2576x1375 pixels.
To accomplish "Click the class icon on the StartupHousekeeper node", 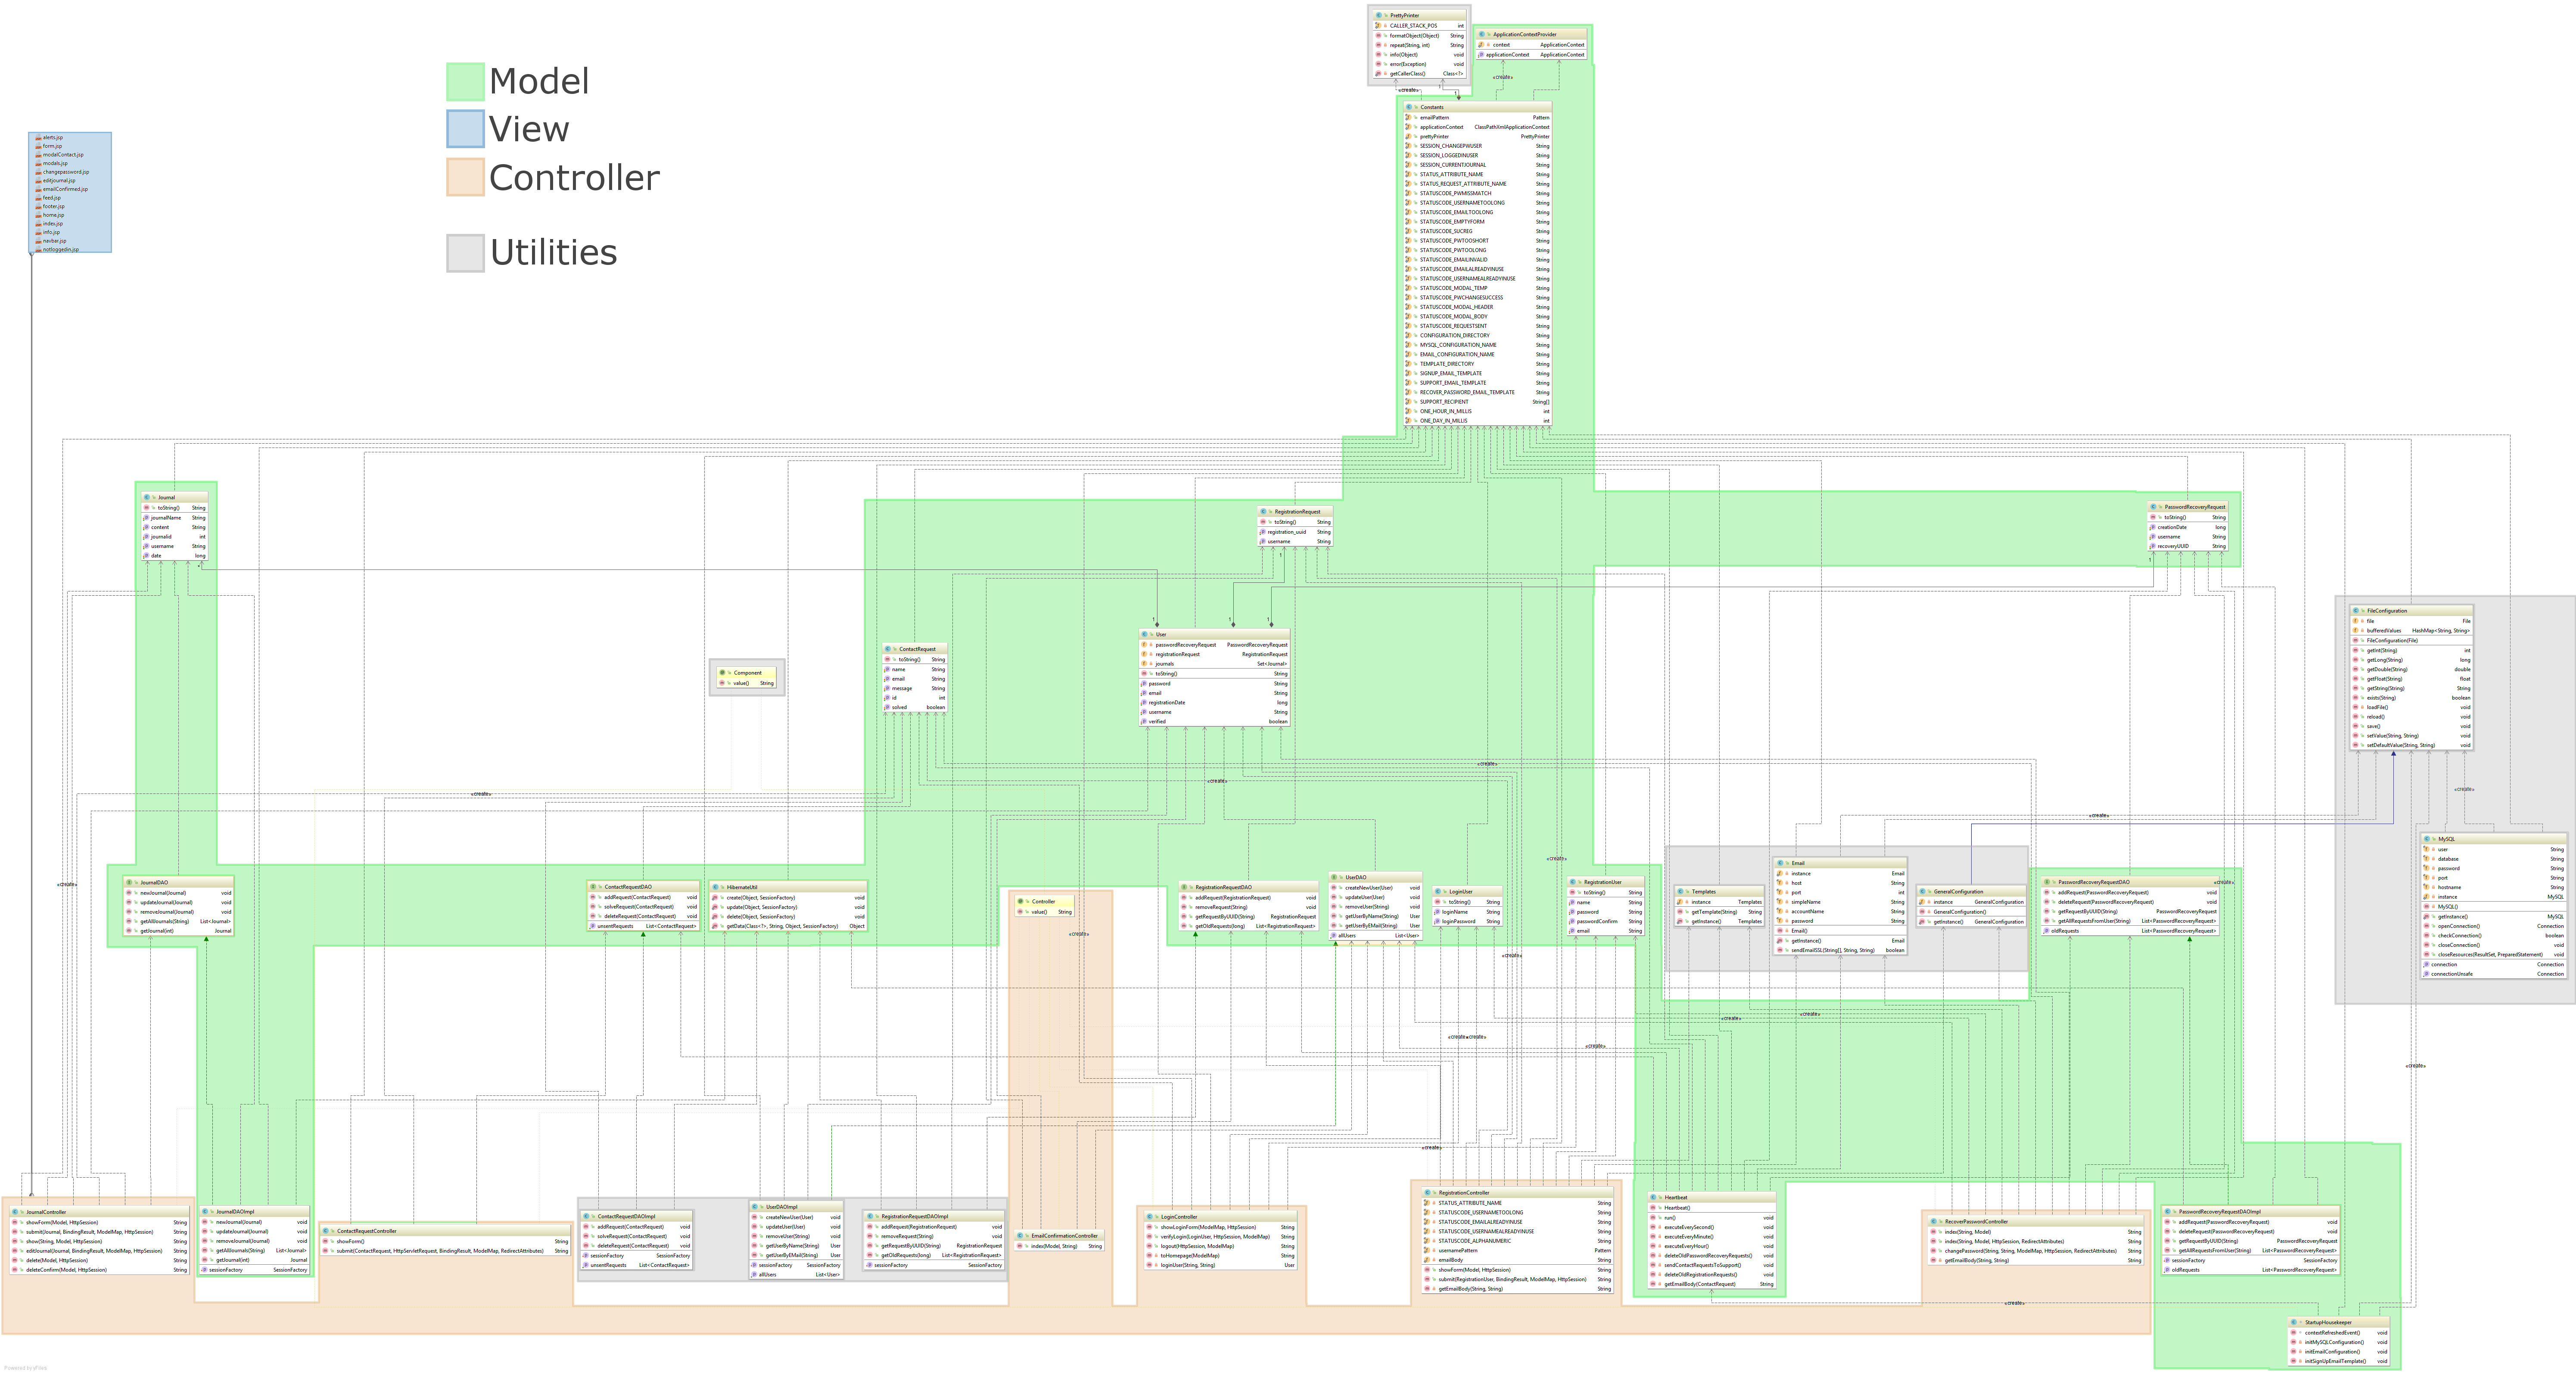I will (x=2294, y=1322).
